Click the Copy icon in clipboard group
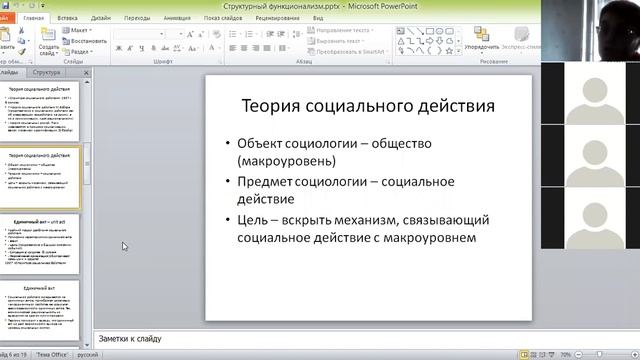 tap(22, 41)
